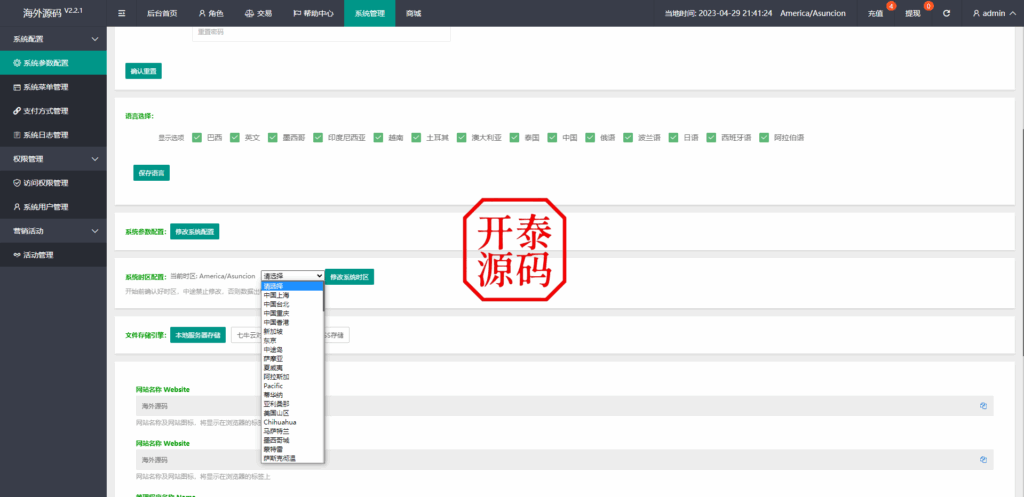Uncheck the 土耳其 language checkbox
This screenshot has height=497, width=1024.
tap(416, 138)
